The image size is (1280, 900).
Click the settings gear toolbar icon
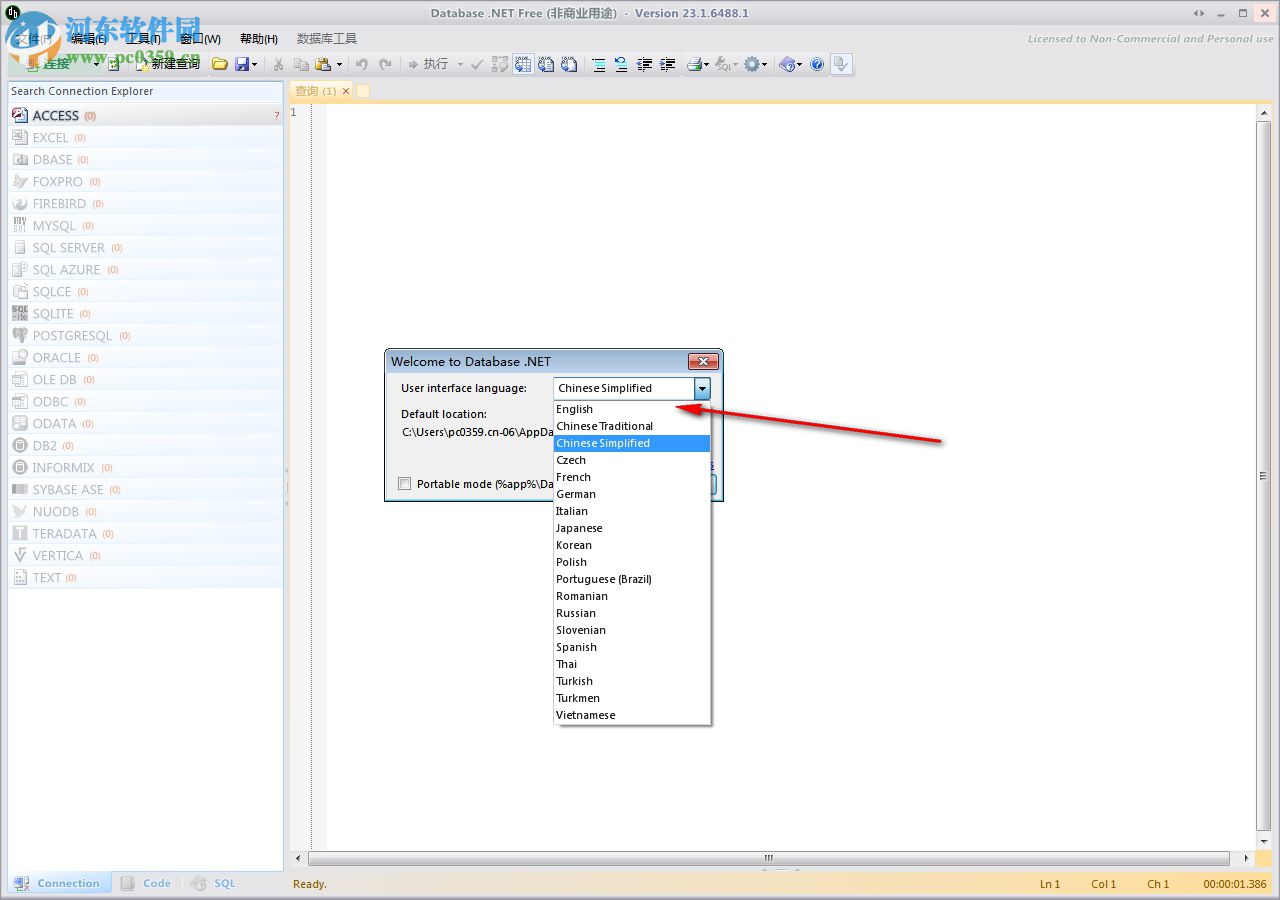tap(752, 64)
